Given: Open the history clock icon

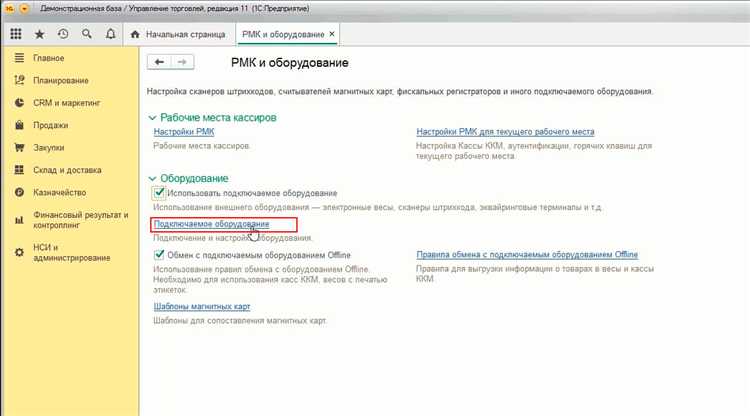Looking at the screenshot, I should click(63, 34).
